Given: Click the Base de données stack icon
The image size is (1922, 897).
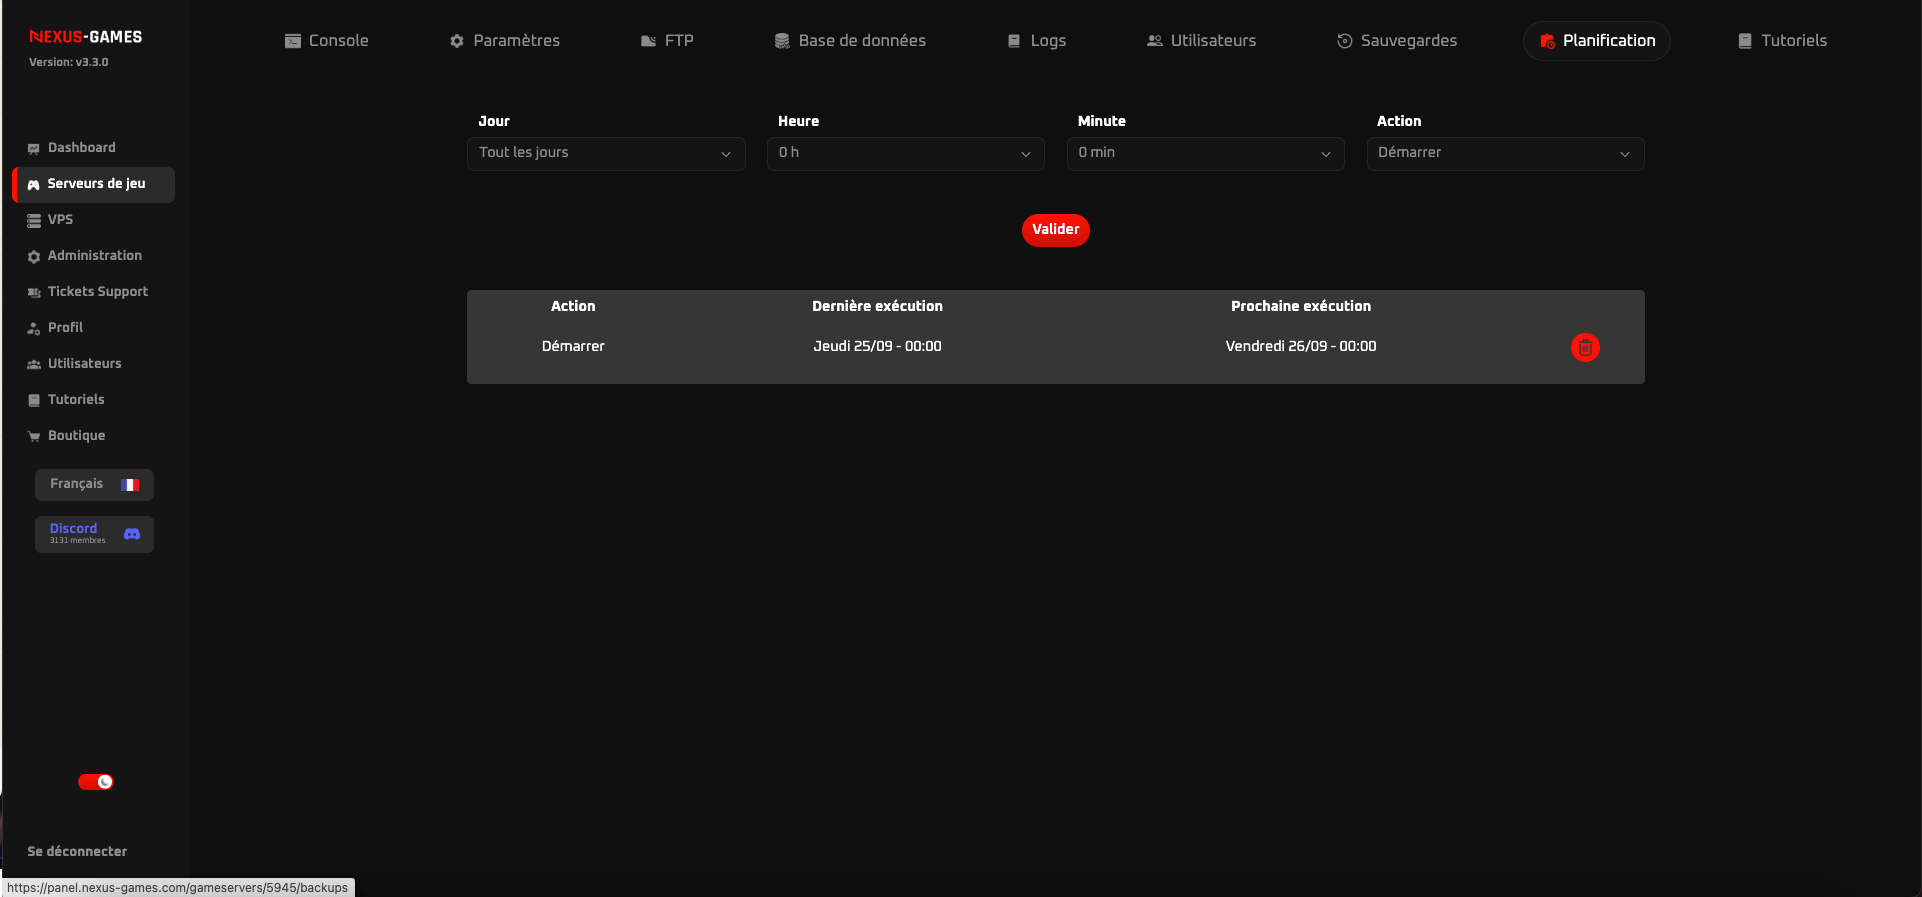Looking at the screenshot, I should pos(782,41).
